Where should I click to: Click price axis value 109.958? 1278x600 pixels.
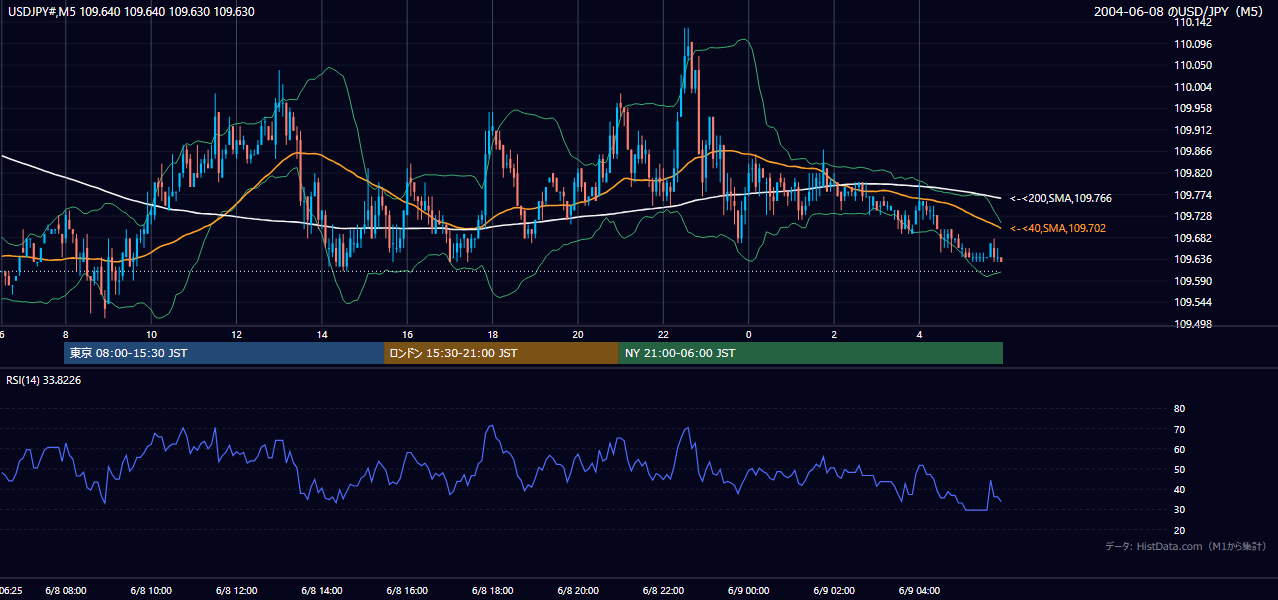(x=1193, y=108)
